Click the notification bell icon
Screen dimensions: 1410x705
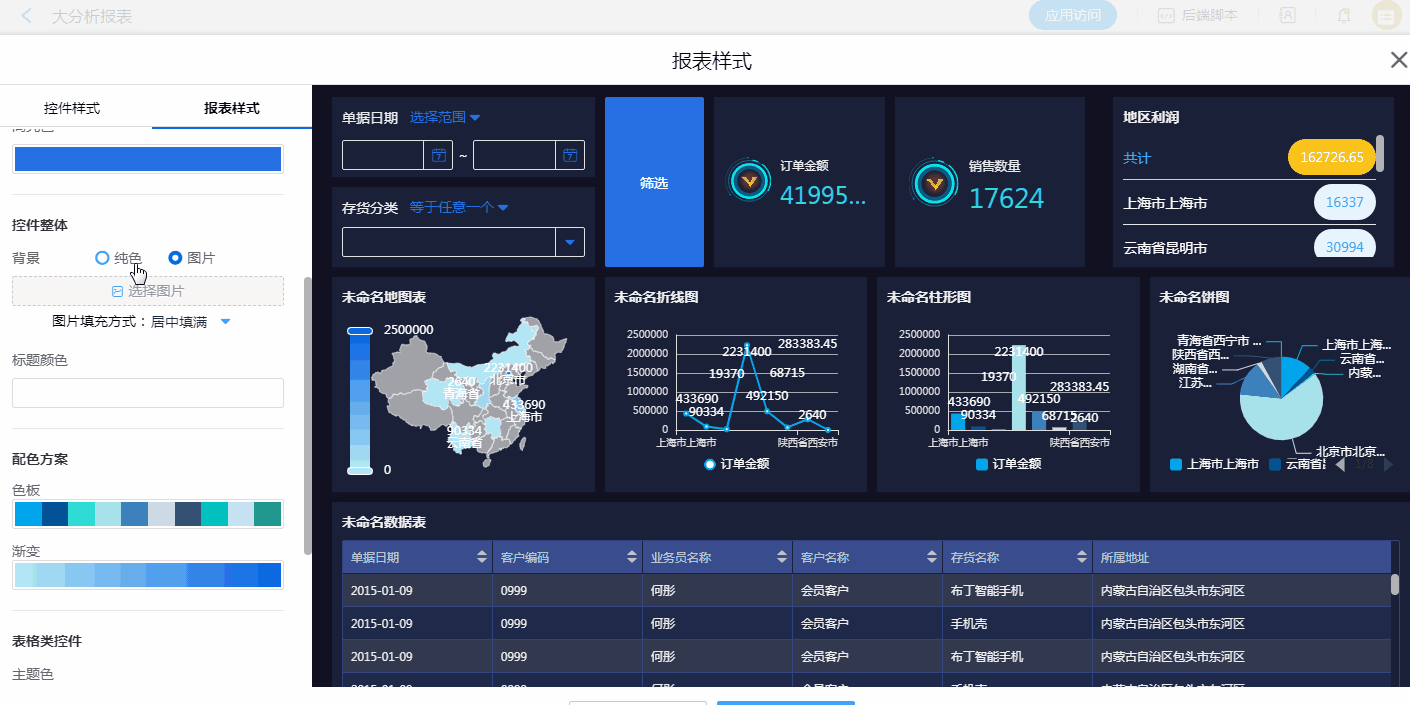(1344, 16)
